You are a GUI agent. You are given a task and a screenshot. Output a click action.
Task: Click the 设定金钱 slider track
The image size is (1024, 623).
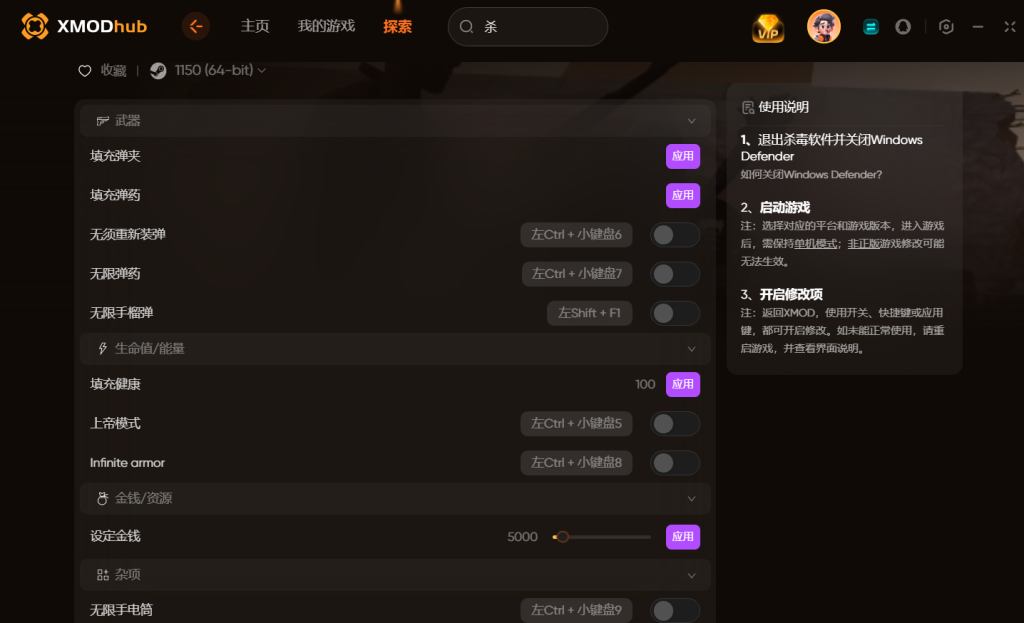point(601,537)
